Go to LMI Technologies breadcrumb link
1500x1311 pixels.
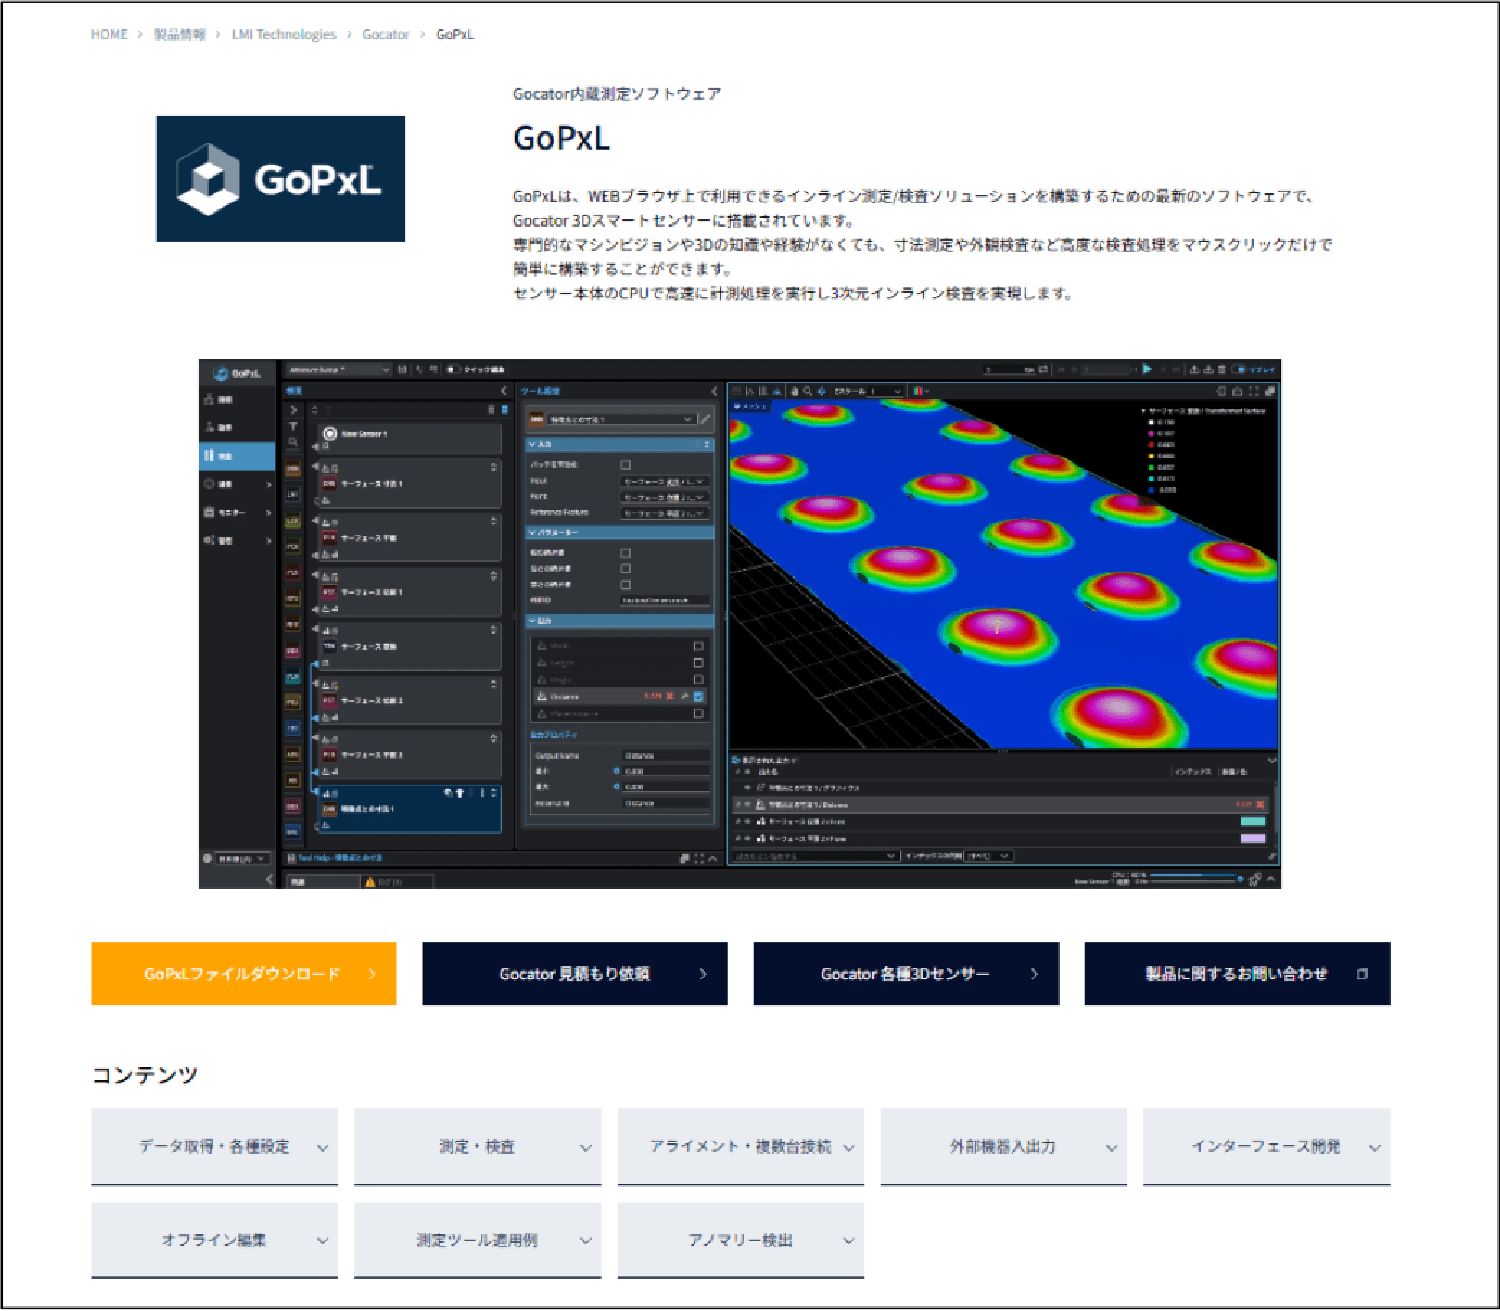click(x=284, y=34)
